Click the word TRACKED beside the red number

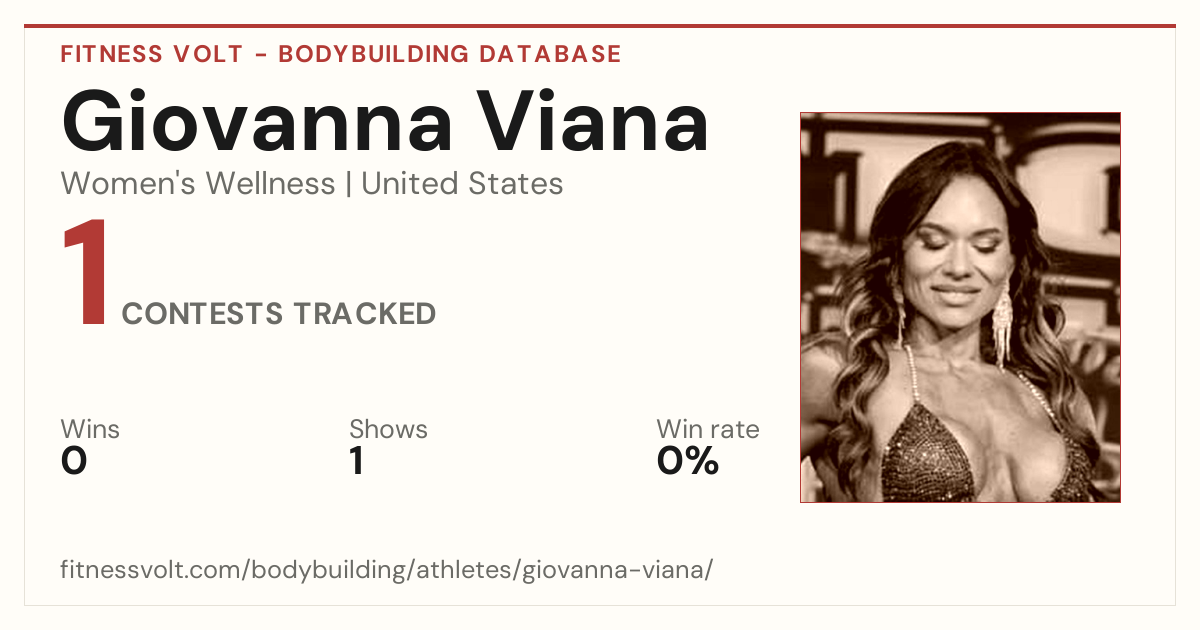click(x=364, y=314)
